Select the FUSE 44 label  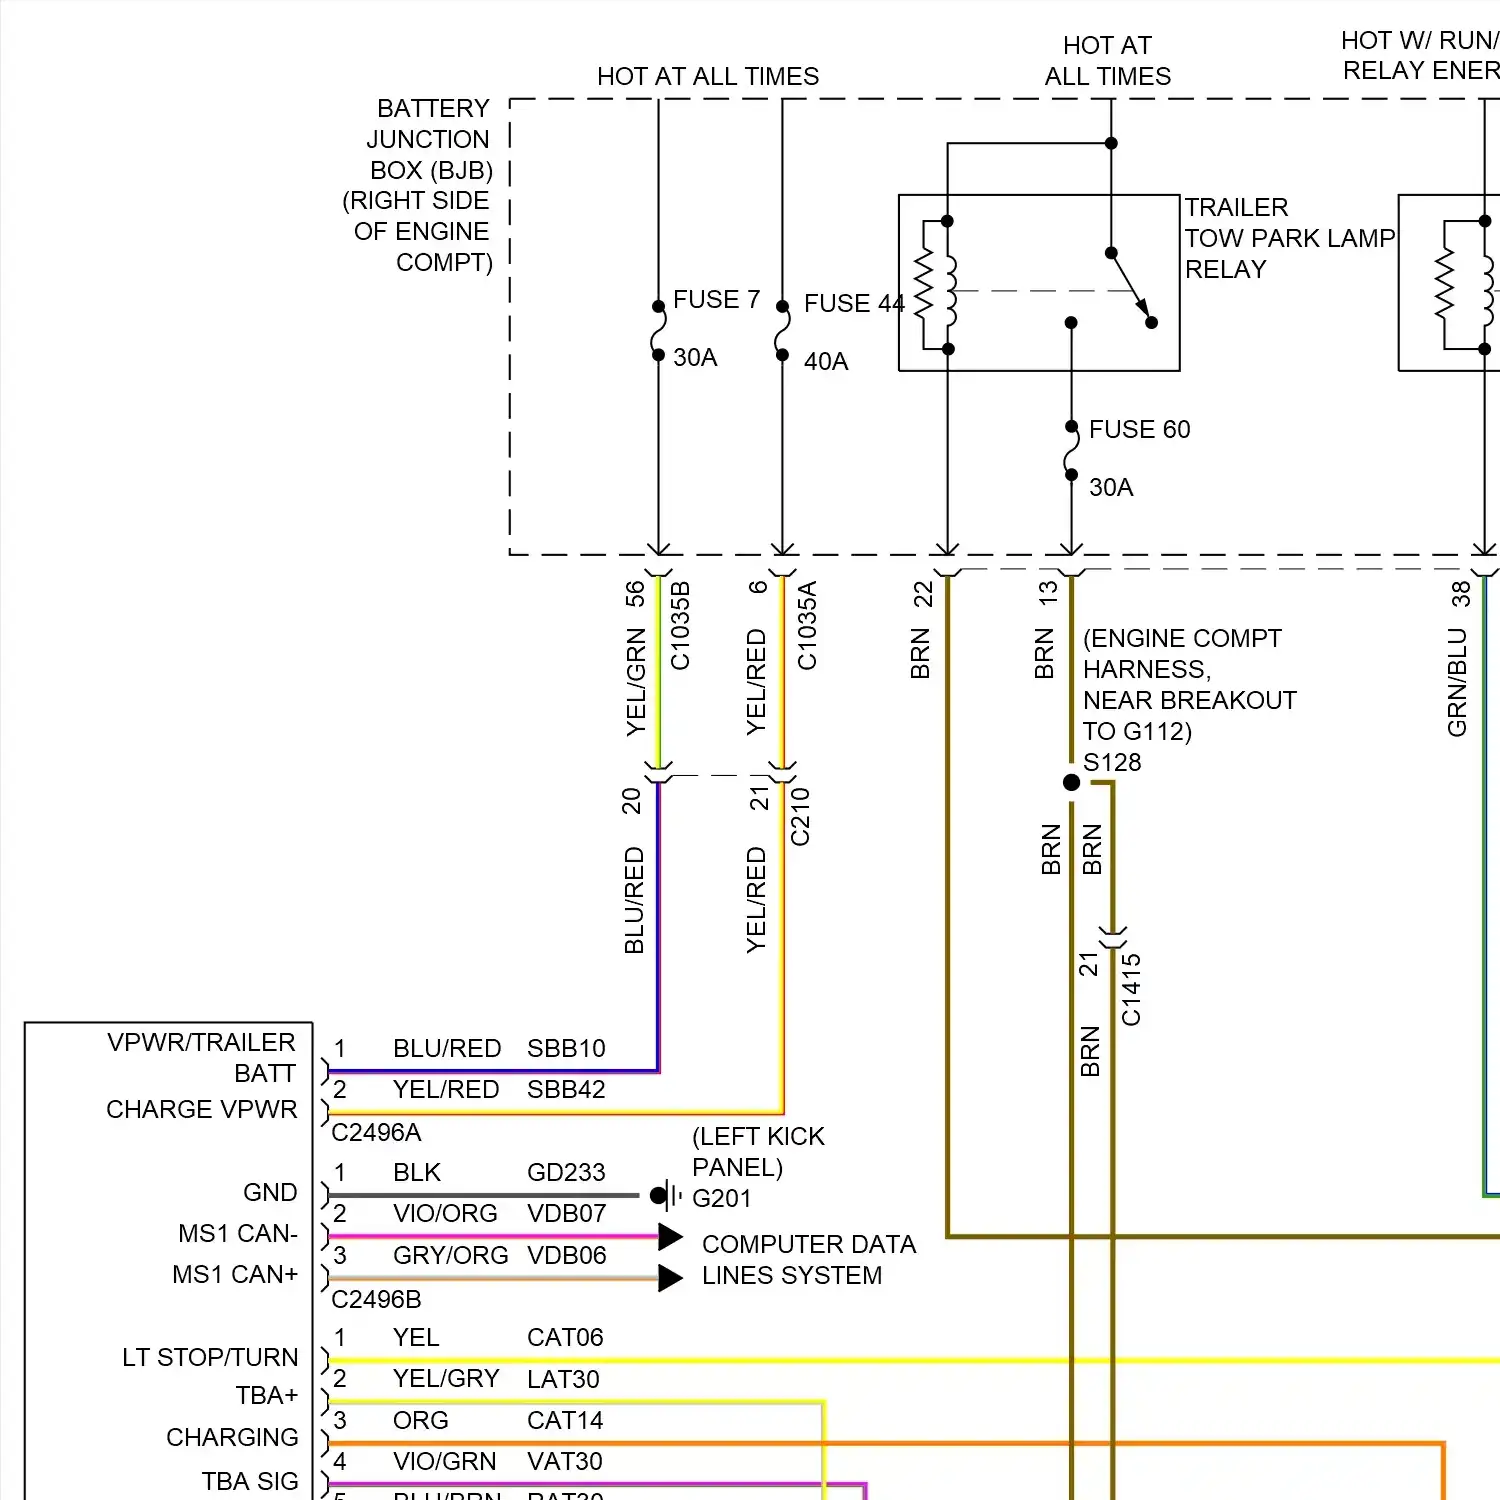click(x=854, y=303)
